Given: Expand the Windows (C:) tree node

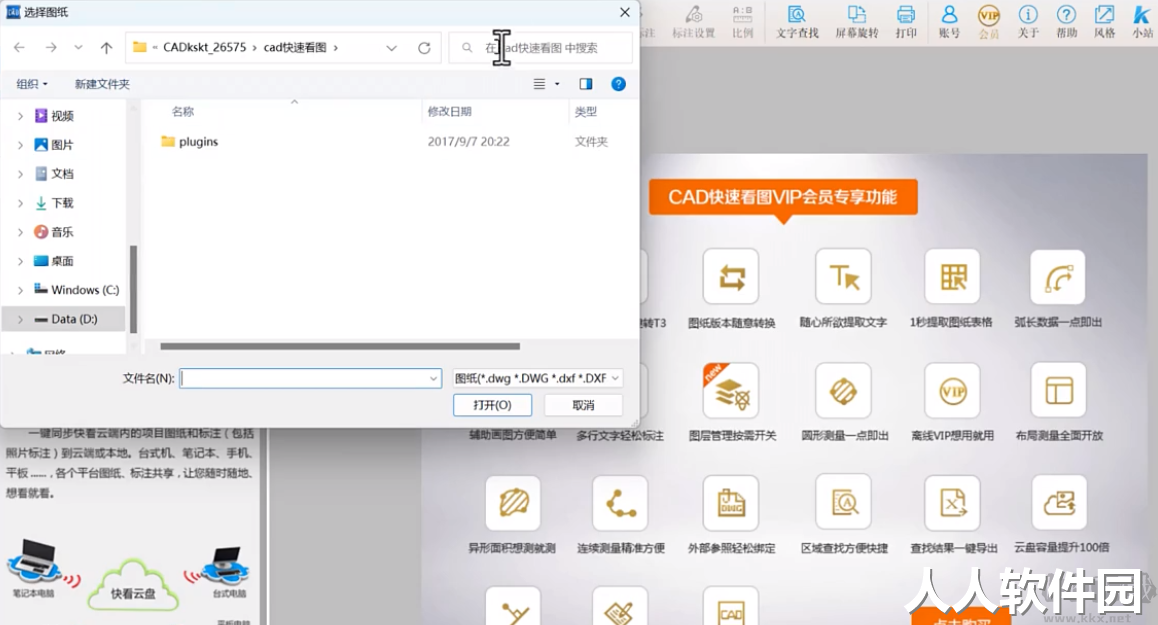Looking at the screenshot, I should [20, 290].
